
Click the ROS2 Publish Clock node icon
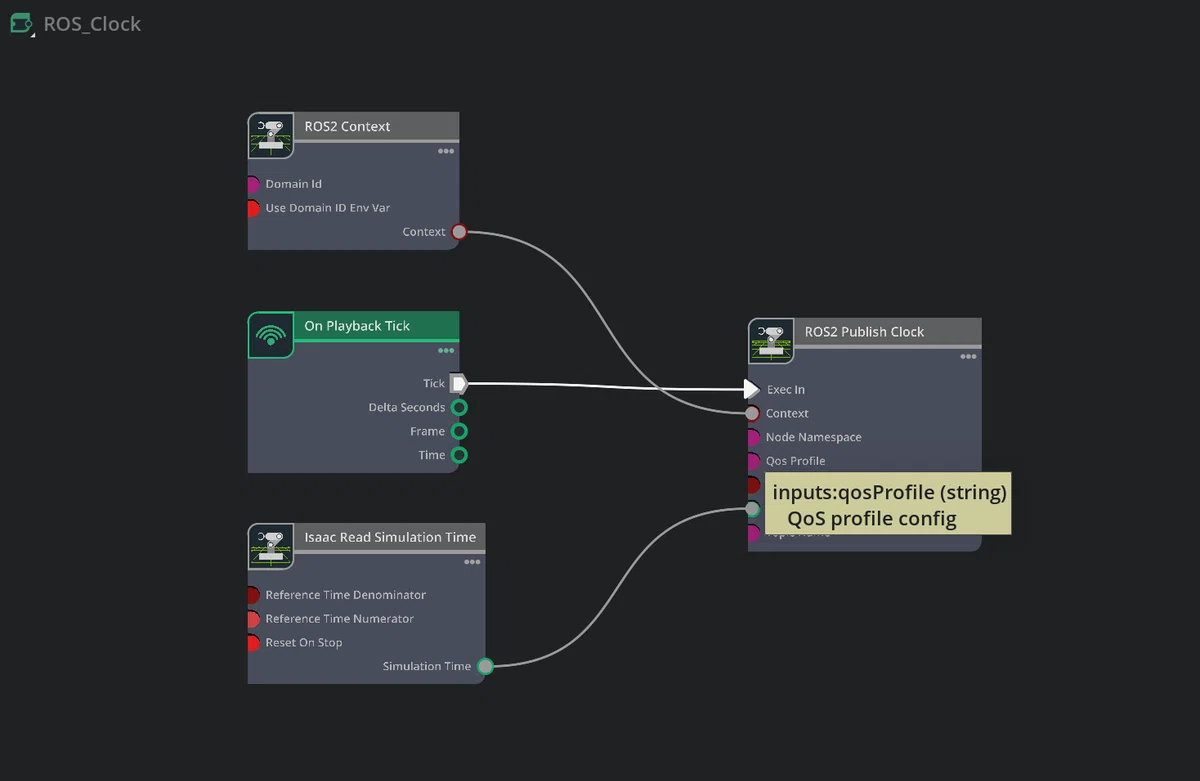(x=771, y=341)
